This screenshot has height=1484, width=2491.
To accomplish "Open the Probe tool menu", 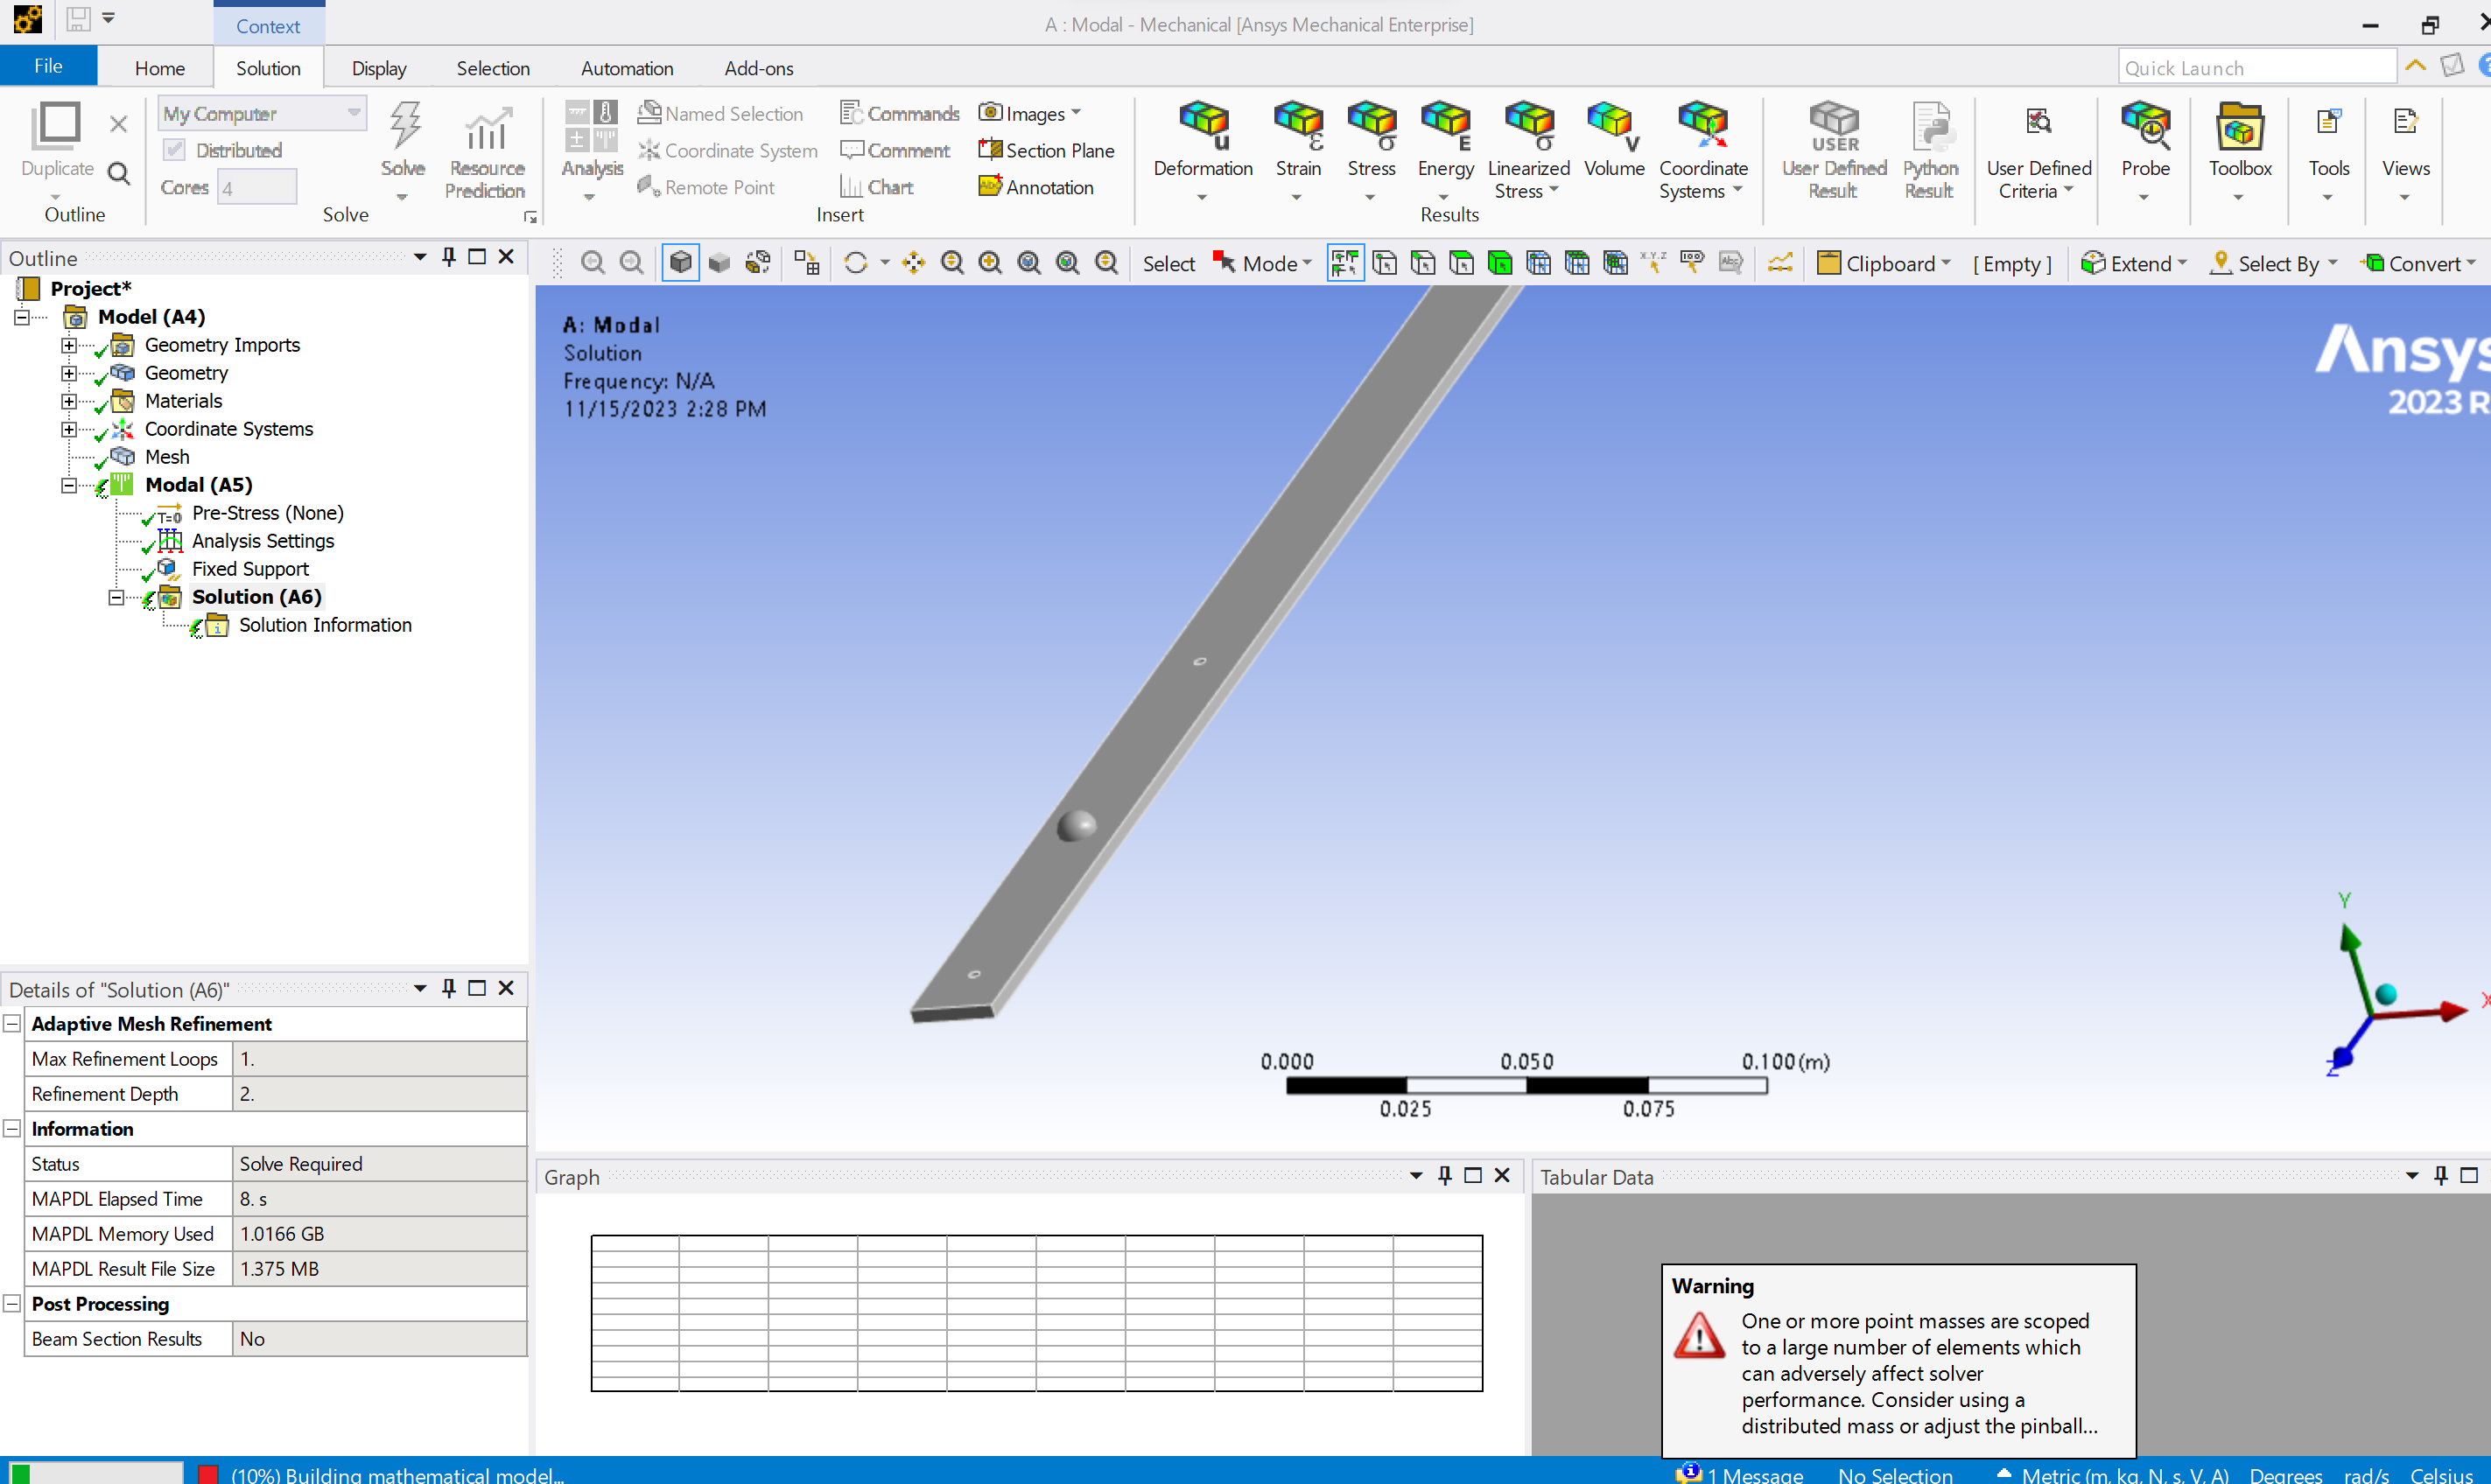I will coord(2145,150).
